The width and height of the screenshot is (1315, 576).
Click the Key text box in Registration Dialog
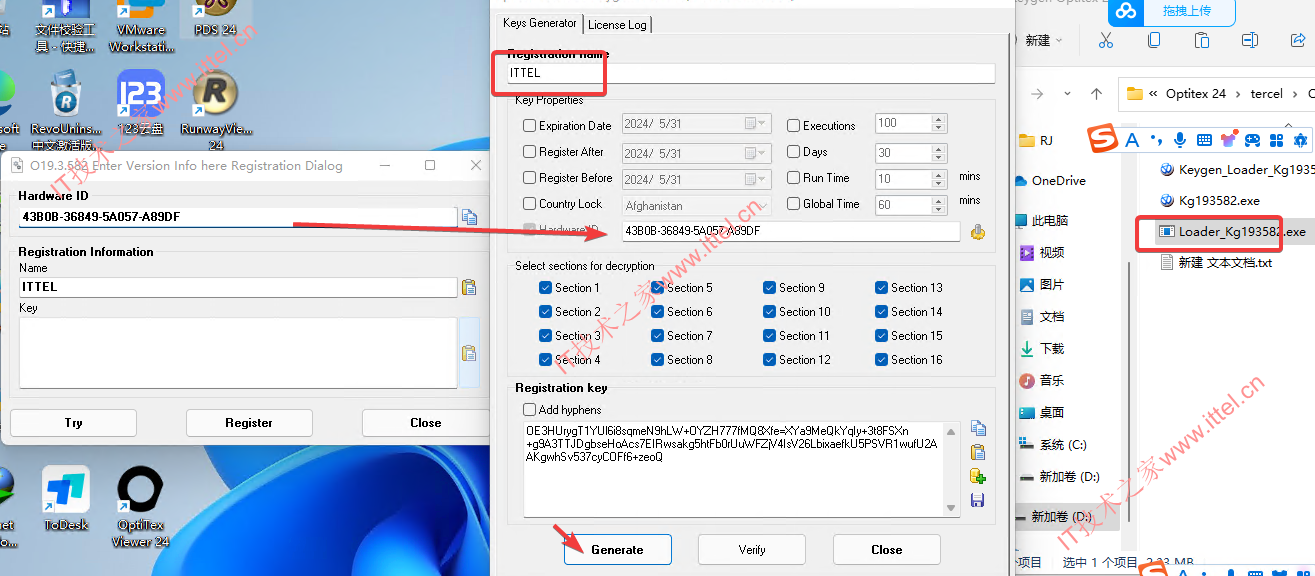pos(238,352)
